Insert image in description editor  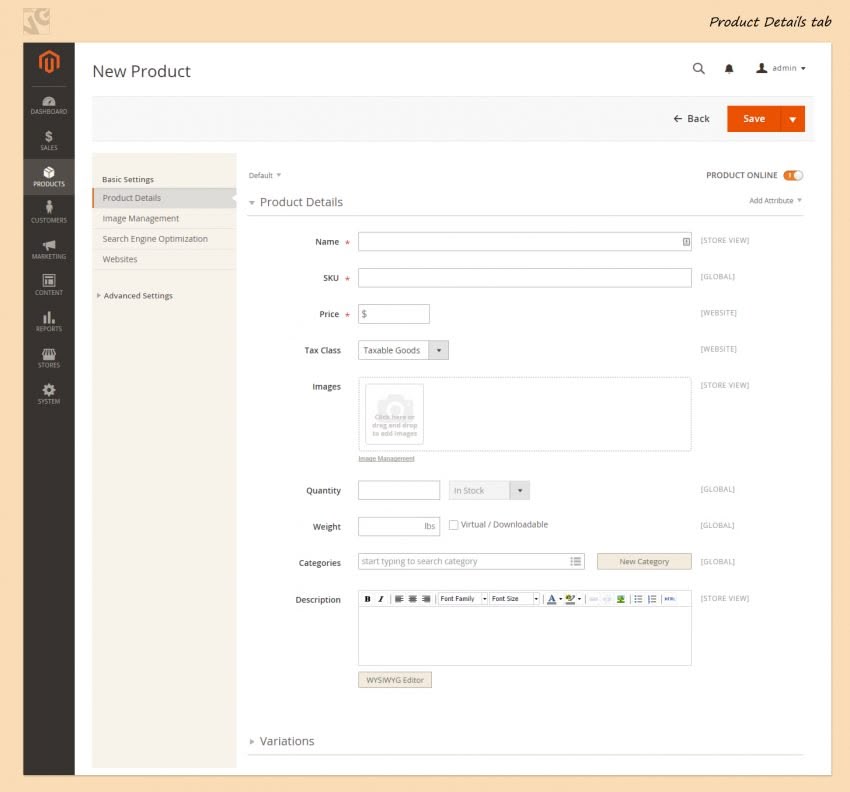[621, 599]
